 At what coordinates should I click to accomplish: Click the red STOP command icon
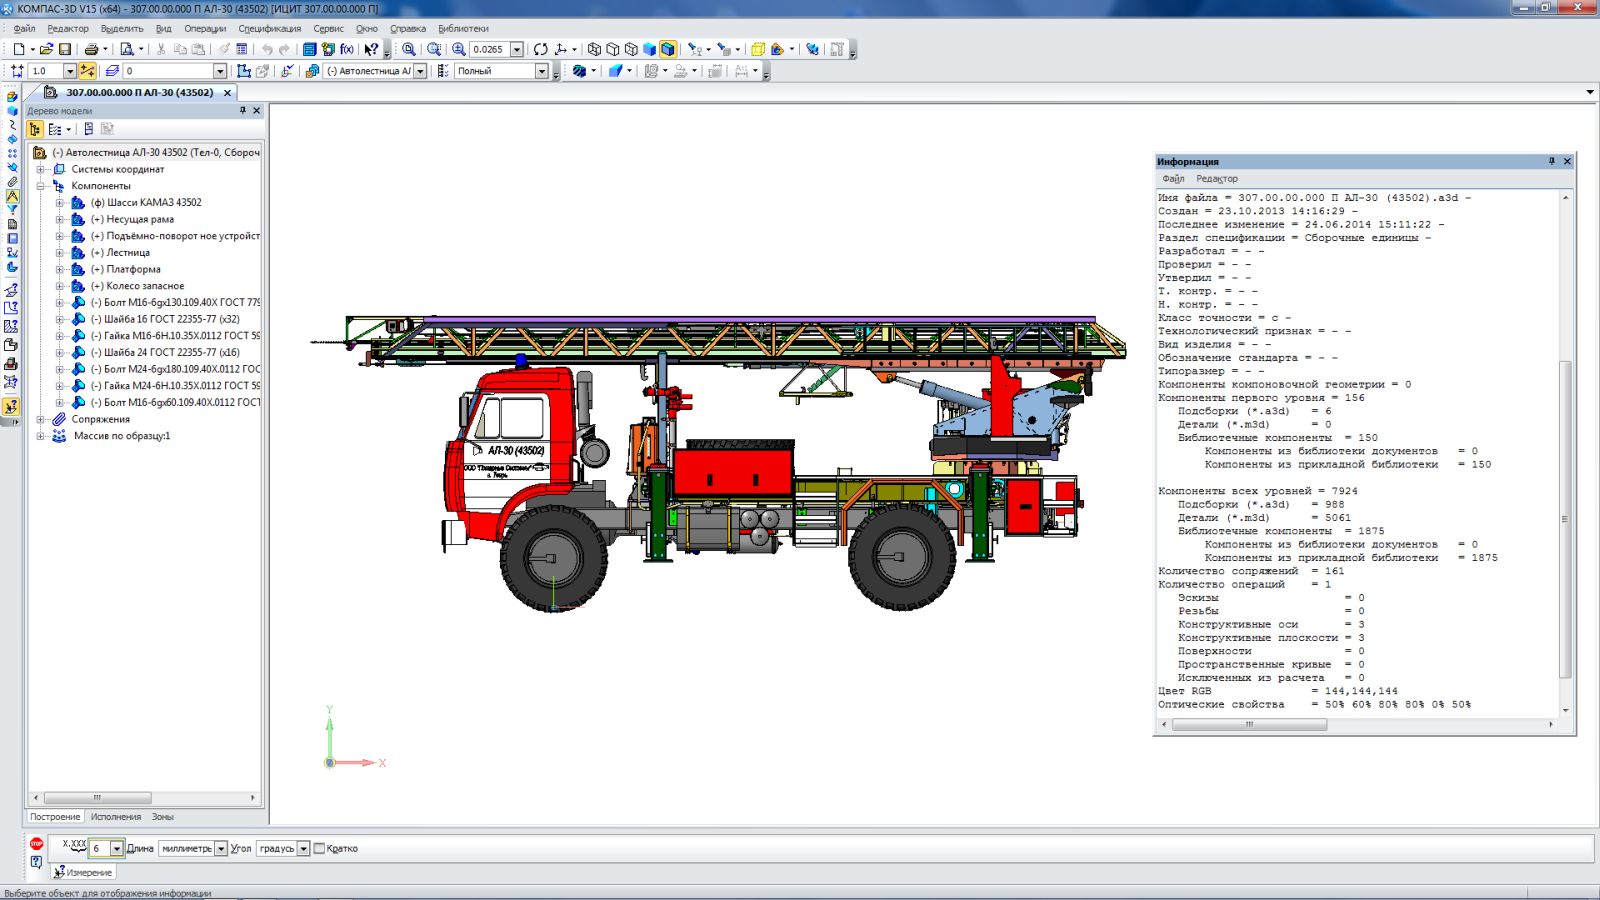point(37,844)
